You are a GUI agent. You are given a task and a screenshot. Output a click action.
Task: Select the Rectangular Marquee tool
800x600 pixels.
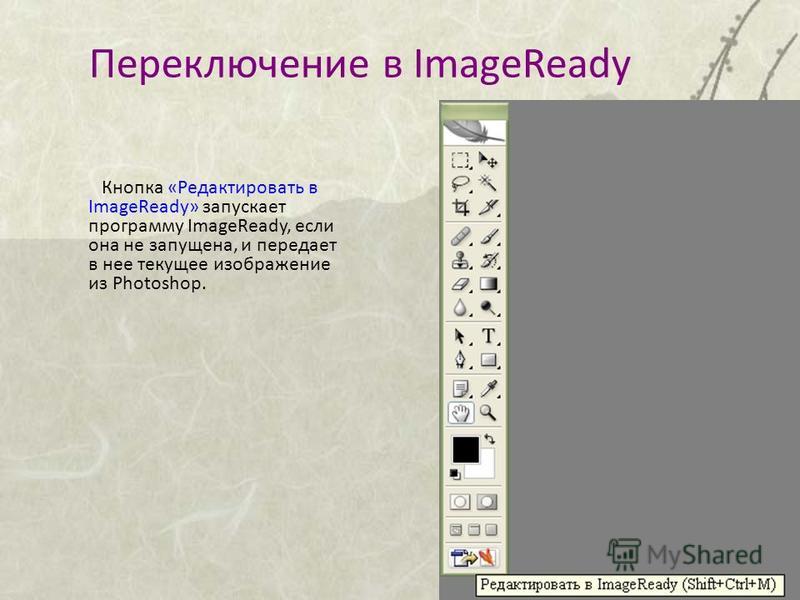[x=460, y=160]
